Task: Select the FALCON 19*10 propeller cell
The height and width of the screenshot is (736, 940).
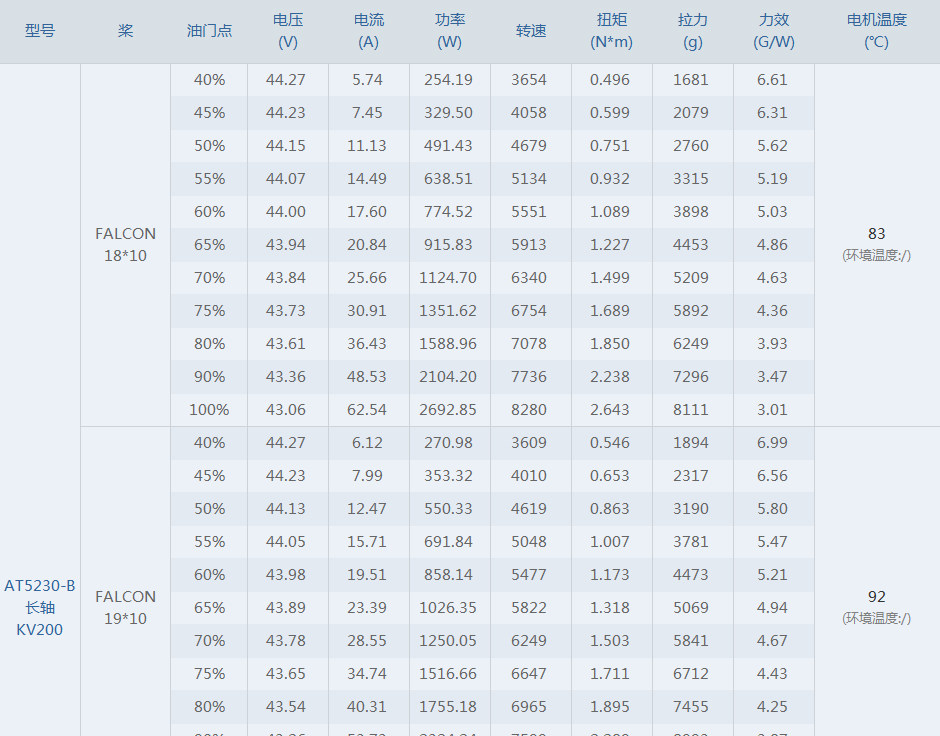Action: [125, 607]
